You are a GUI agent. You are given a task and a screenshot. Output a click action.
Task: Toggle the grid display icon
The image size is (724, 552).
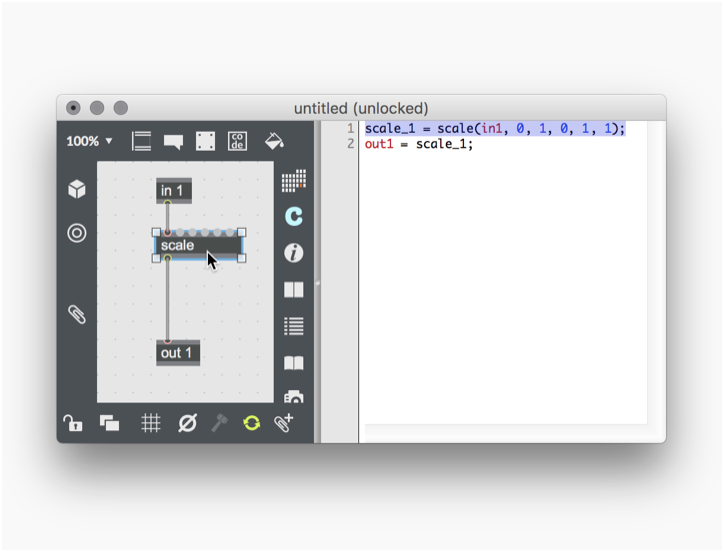[x=151, y=423]
